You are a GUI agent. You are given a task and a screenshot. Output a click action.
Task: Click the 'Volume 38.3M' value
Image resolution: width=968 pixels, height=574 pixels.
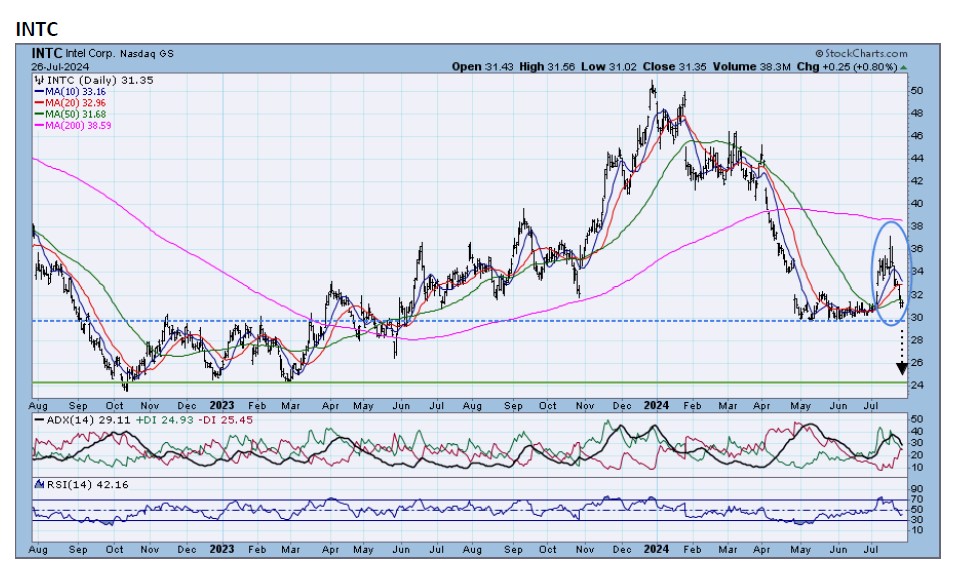[751, 67]
